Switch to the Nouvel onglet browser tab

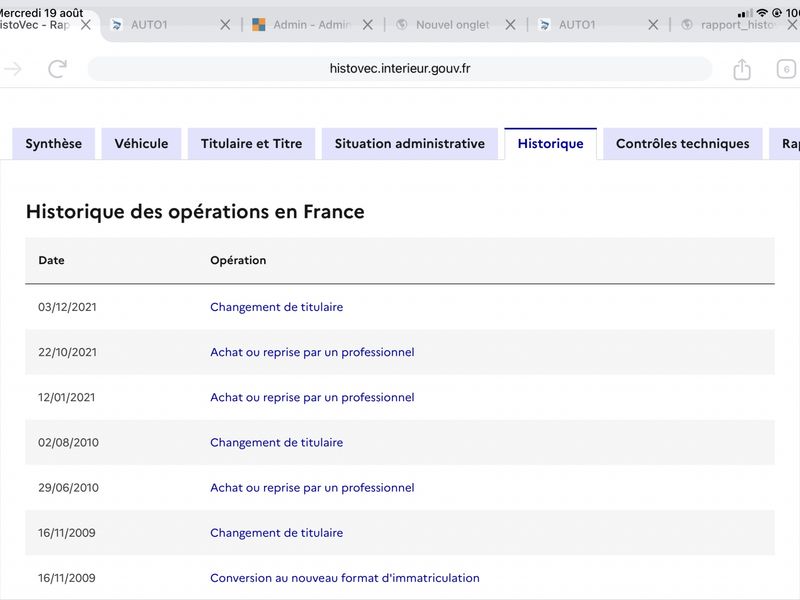(x=453, y=24)
